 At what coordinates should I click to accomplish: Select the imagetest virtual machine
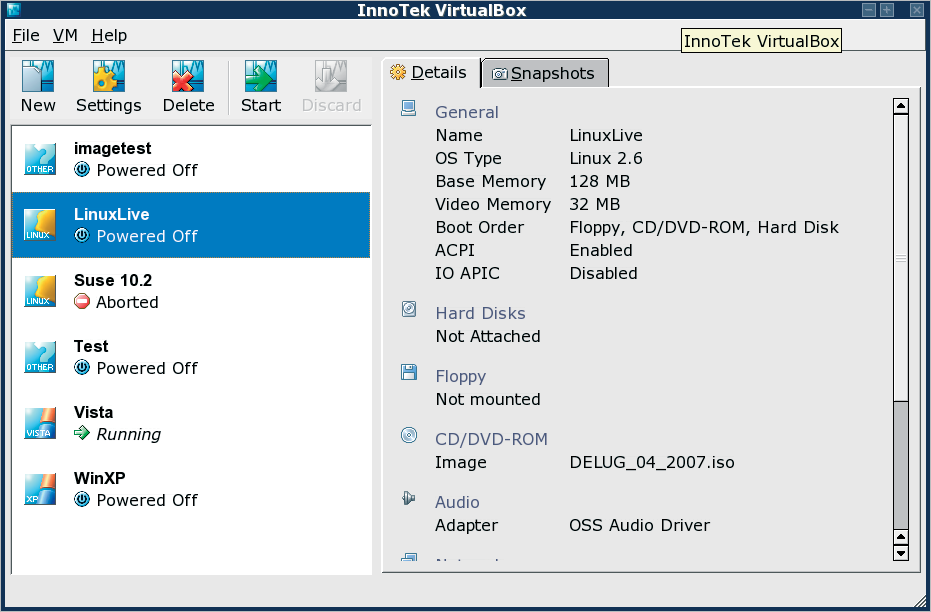(191, 159)
